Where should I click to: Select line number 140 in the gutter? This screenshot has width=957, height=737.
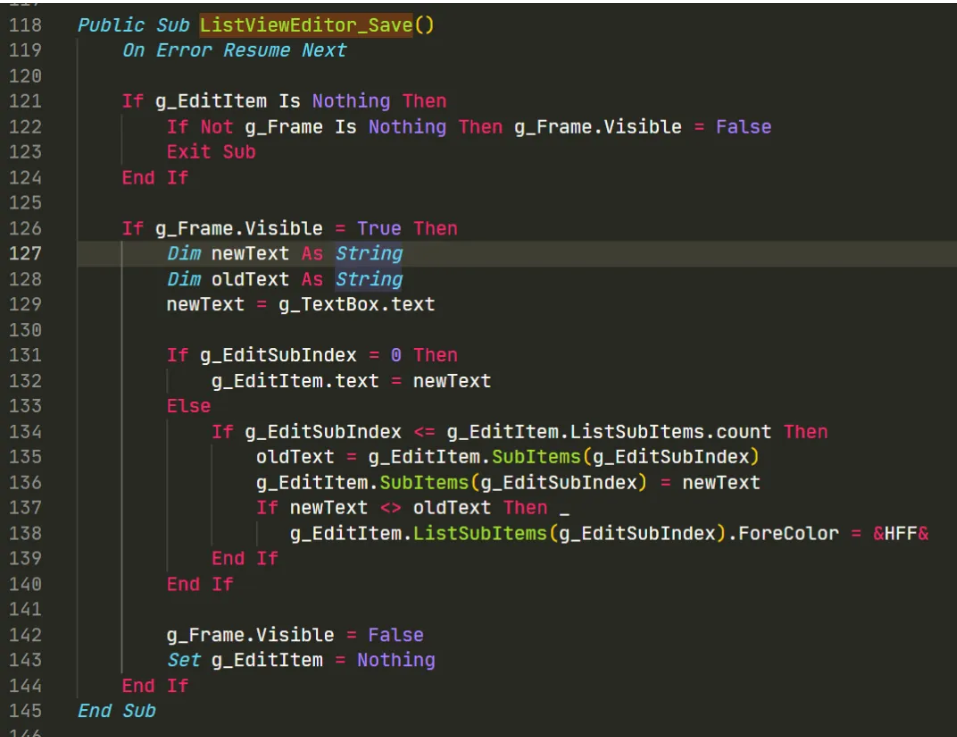(25, 584)
